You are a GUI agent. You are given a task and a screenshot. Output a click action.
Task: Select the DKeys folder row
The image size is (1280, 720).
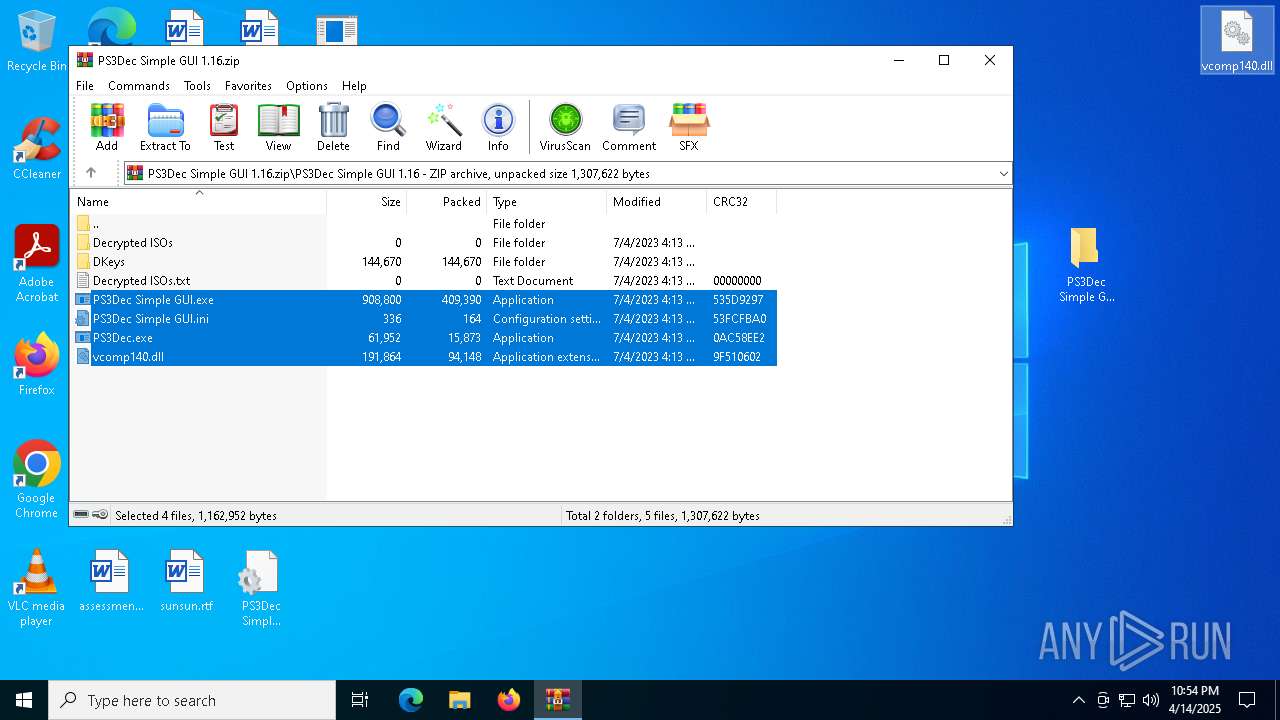[425, 262]
